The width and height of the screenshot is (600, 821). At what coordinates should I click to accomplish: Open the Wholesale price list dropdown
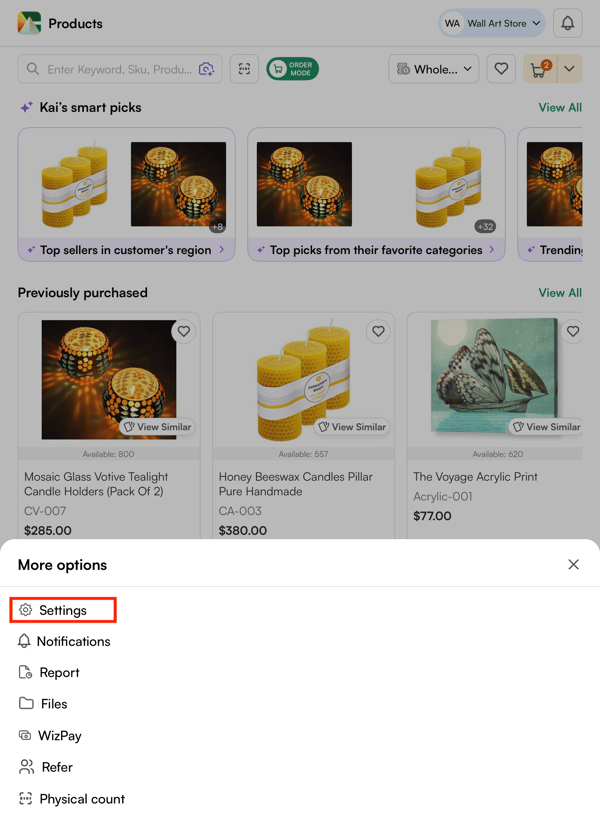[434, 69]
